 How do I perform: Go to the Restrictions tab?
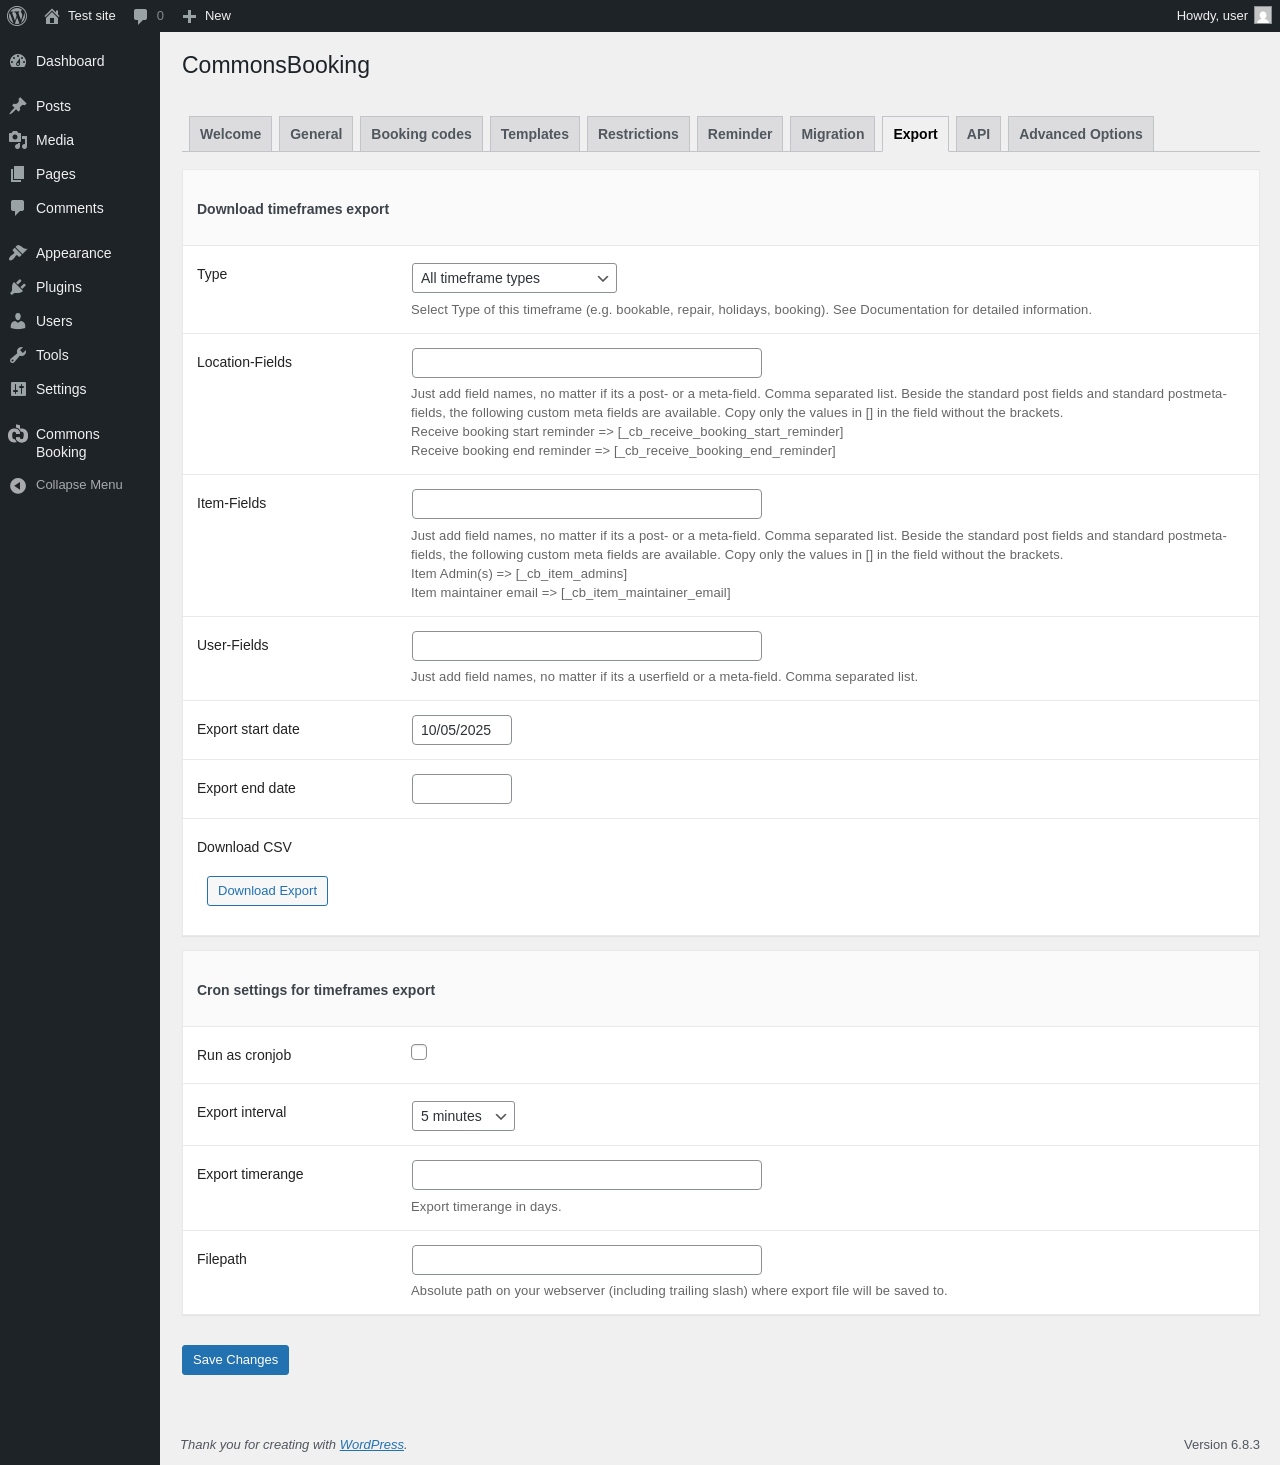point(638,134)
